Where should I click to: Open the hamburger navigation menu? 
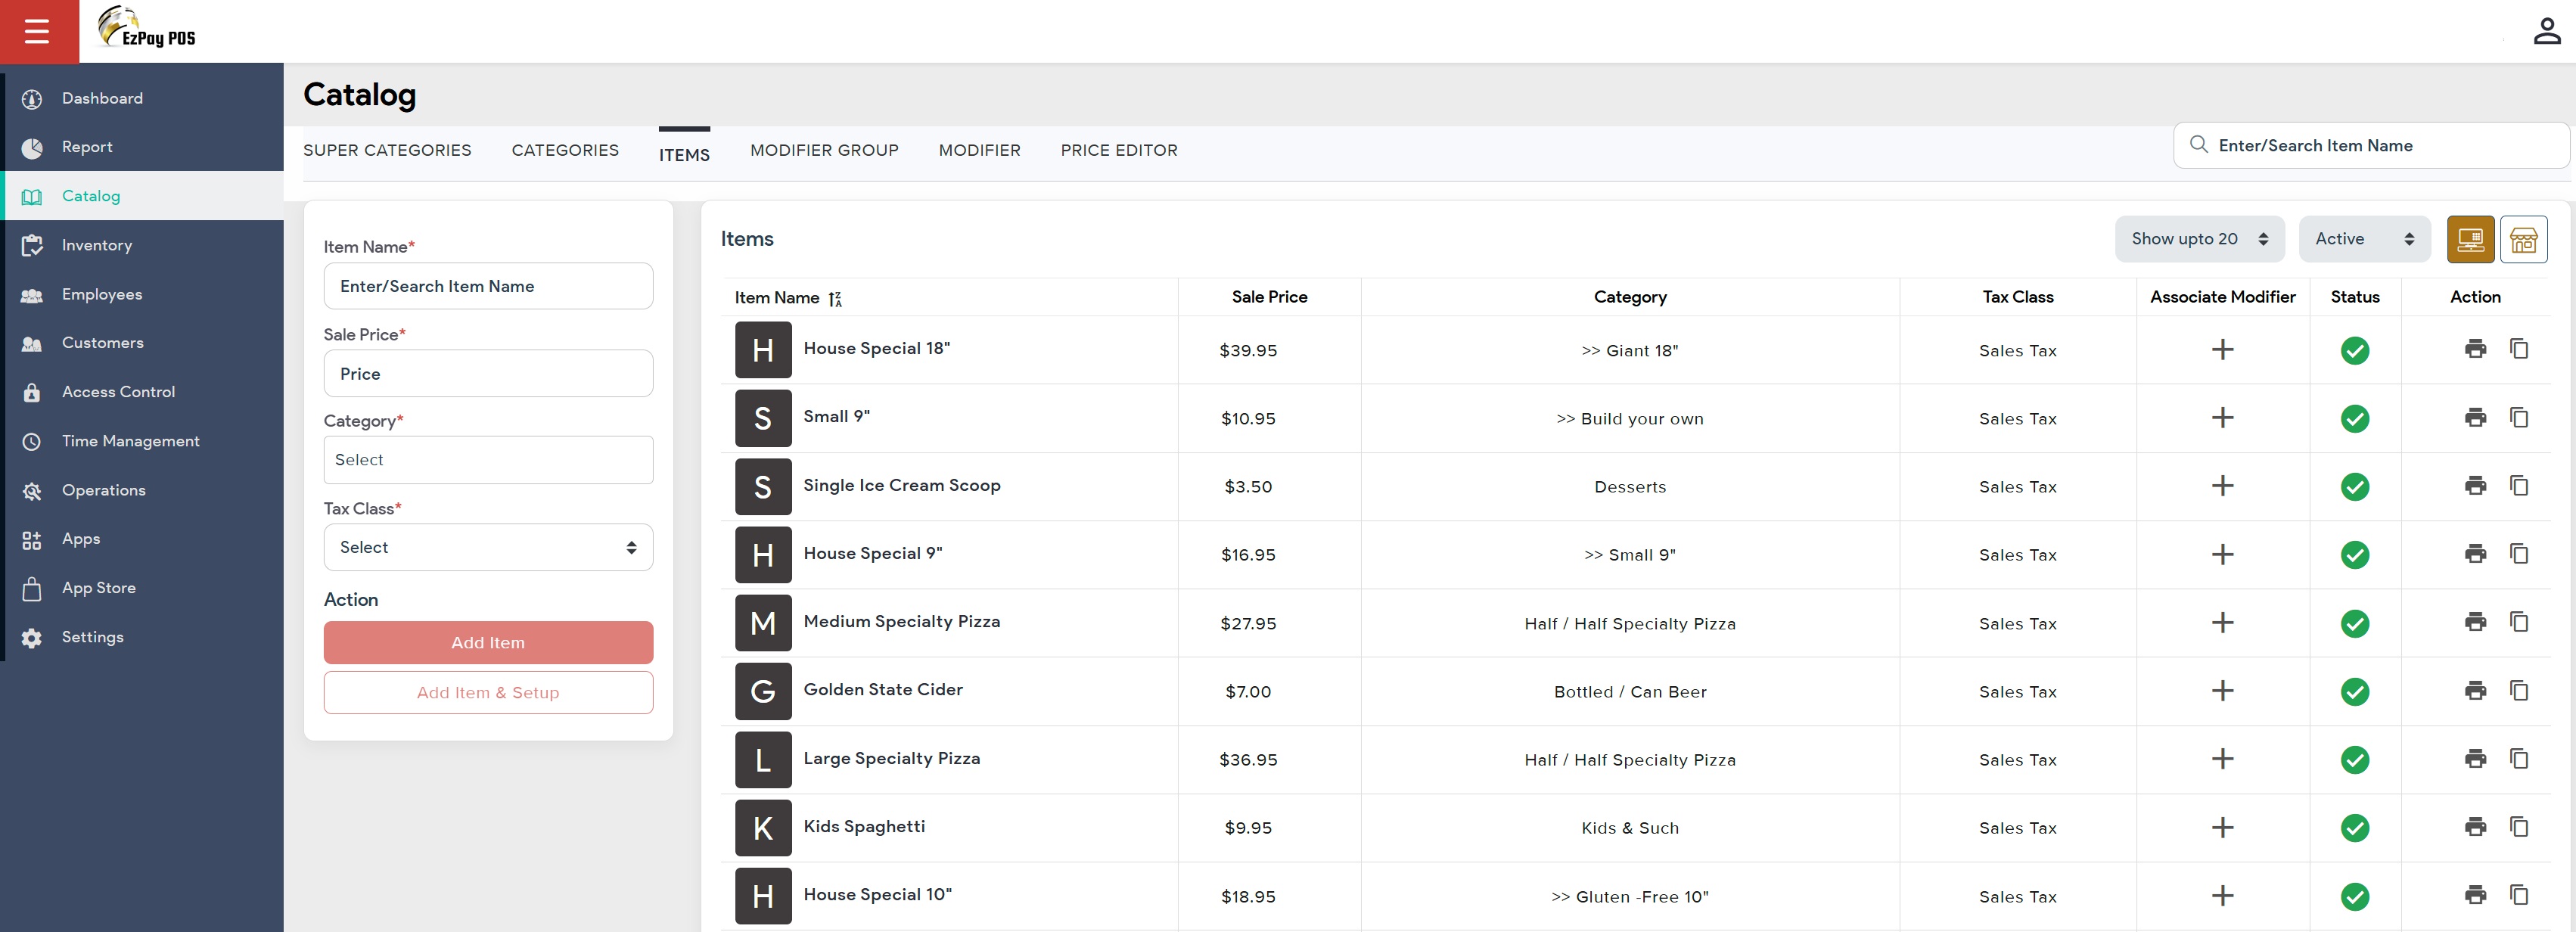pos(38,31)
